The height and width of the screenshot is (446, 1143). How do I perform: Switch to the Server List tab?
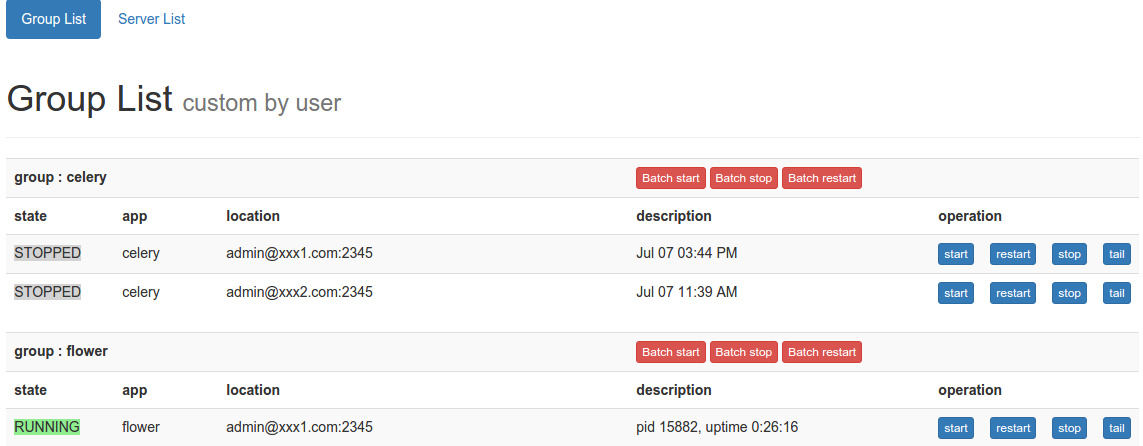point(151,19)
